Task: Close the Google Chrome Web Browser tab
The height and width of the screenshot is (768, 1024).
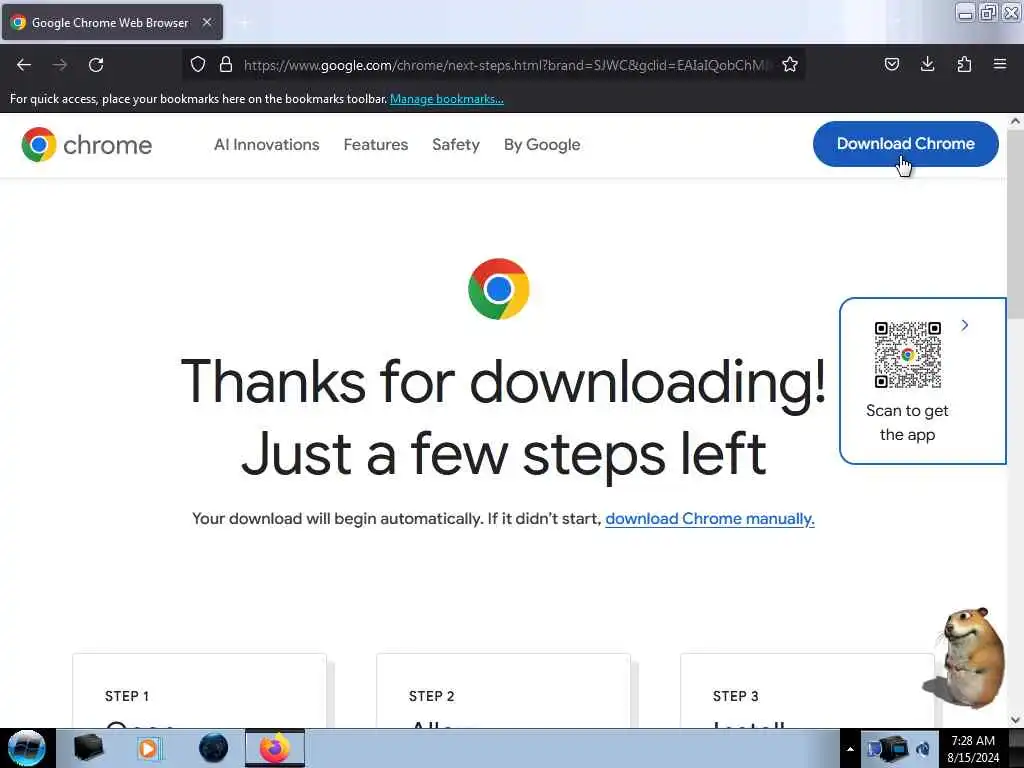Action: click(x=207, y=22)
